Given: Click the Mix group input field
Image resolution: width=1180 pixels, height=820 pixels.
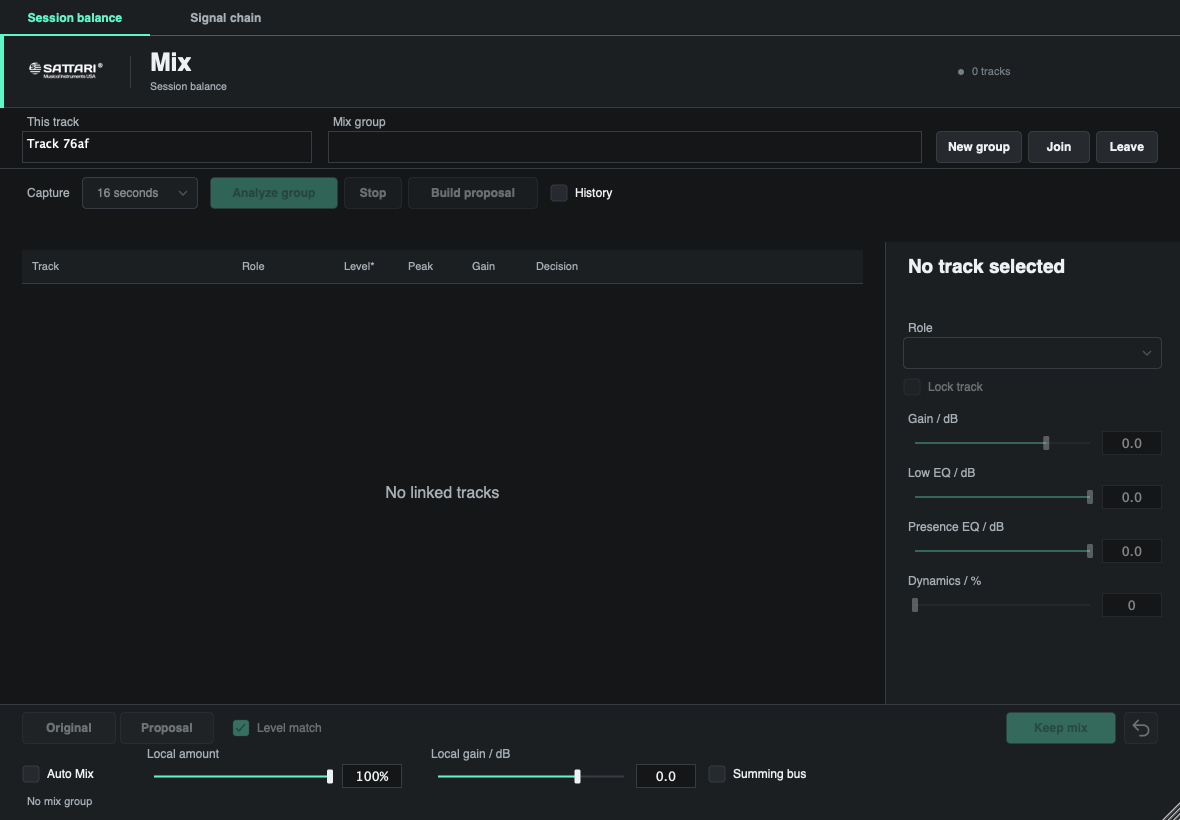Looking at the screenshot, I should (x=625, y=147).
